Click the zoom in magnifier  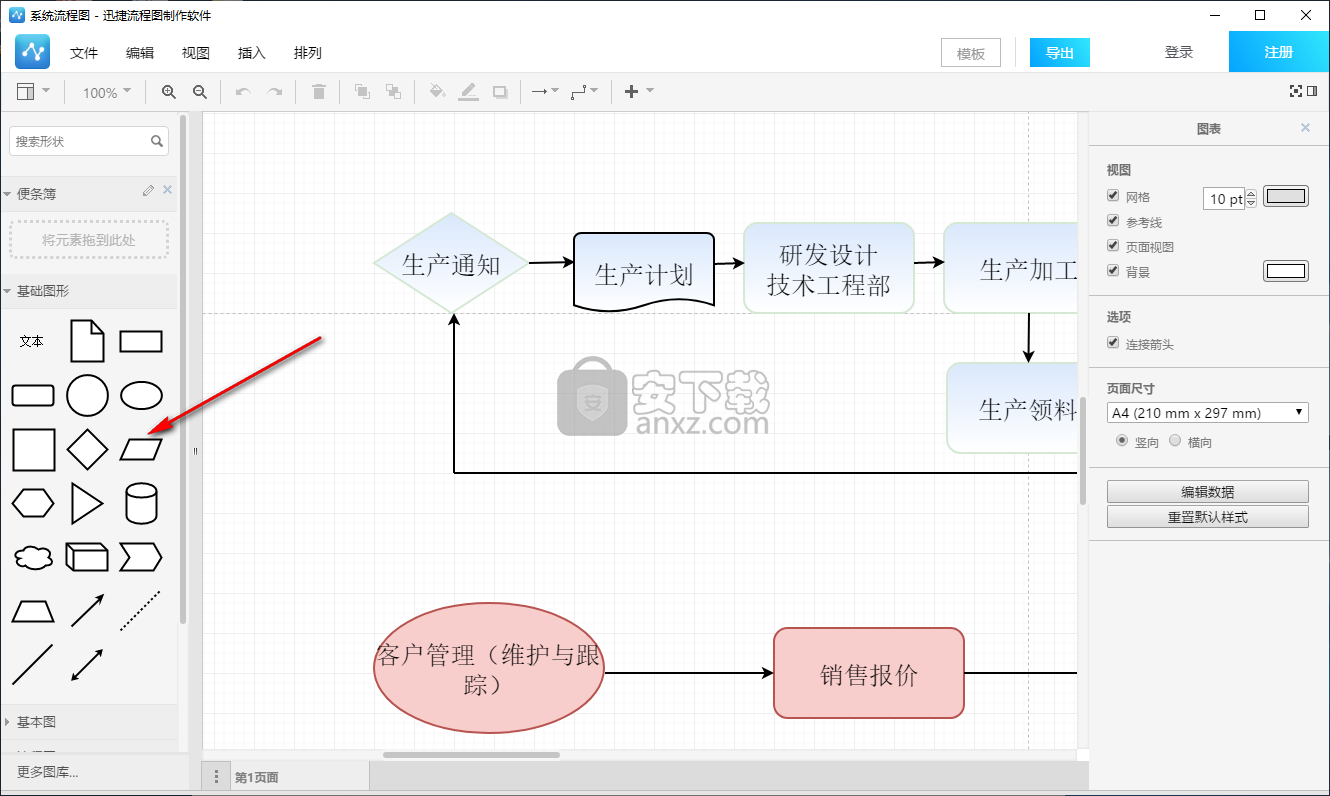click(169, 92)
